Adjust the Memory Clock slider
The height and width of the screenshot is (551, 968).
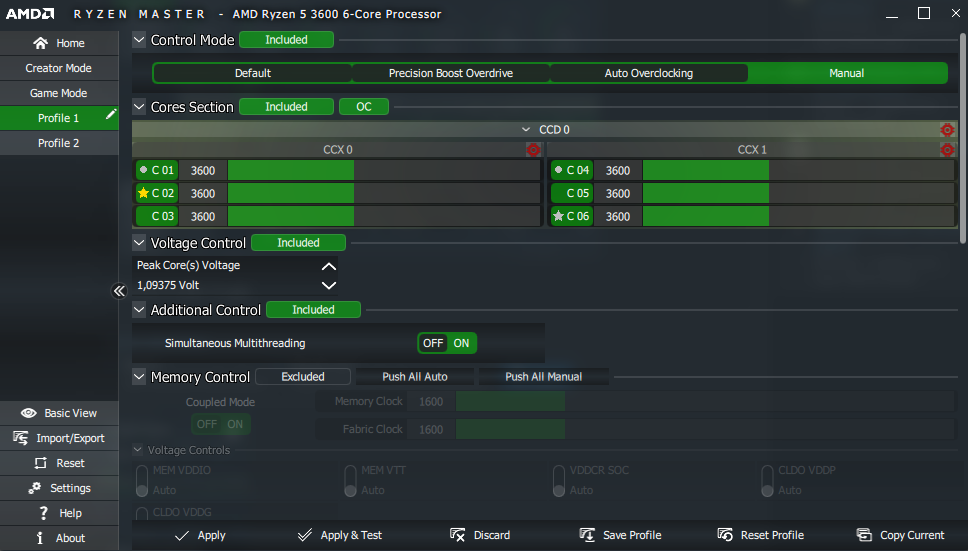point(706,402)
